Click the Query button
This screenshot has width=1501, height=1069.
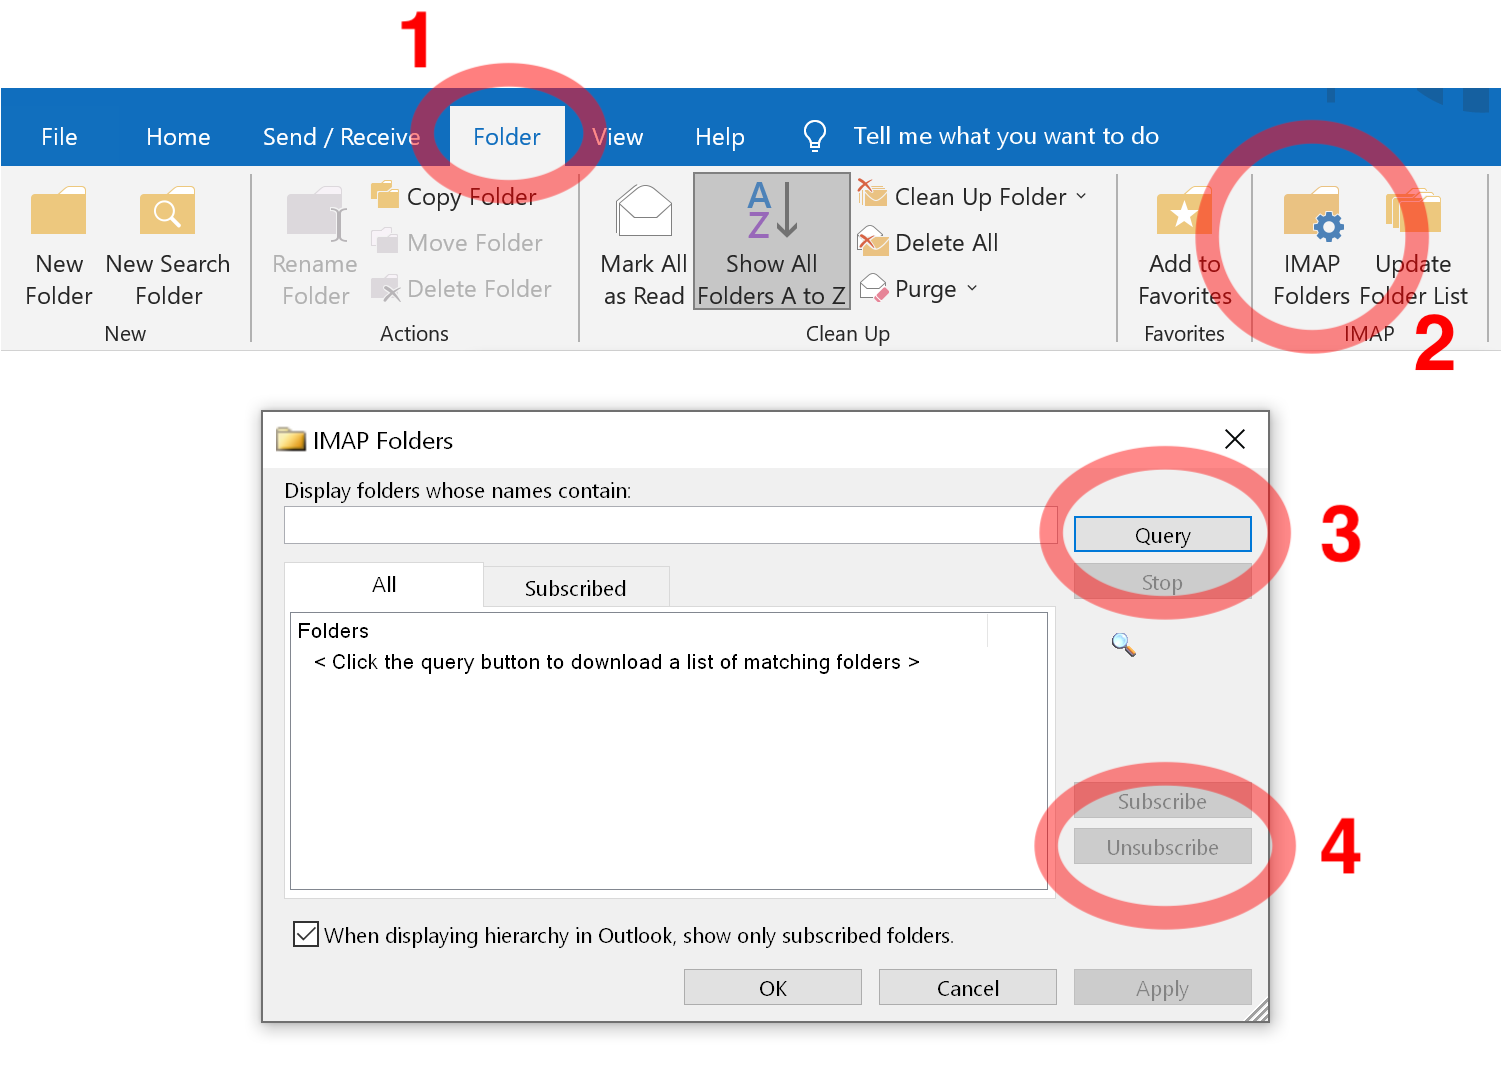coord(1162,534)
